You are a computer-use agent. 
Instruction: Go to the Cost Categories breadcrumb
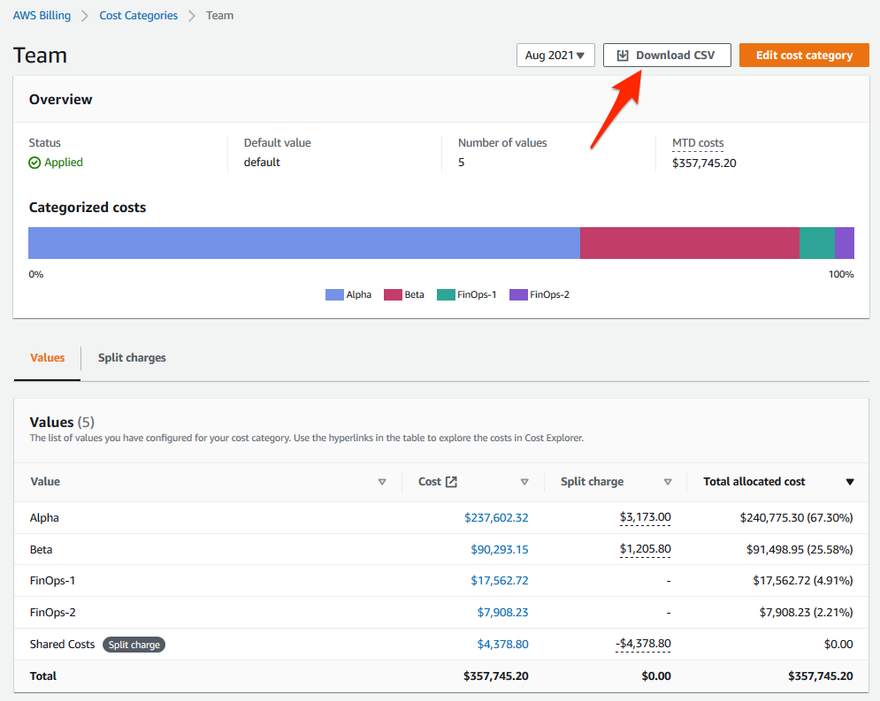(138, 16)
